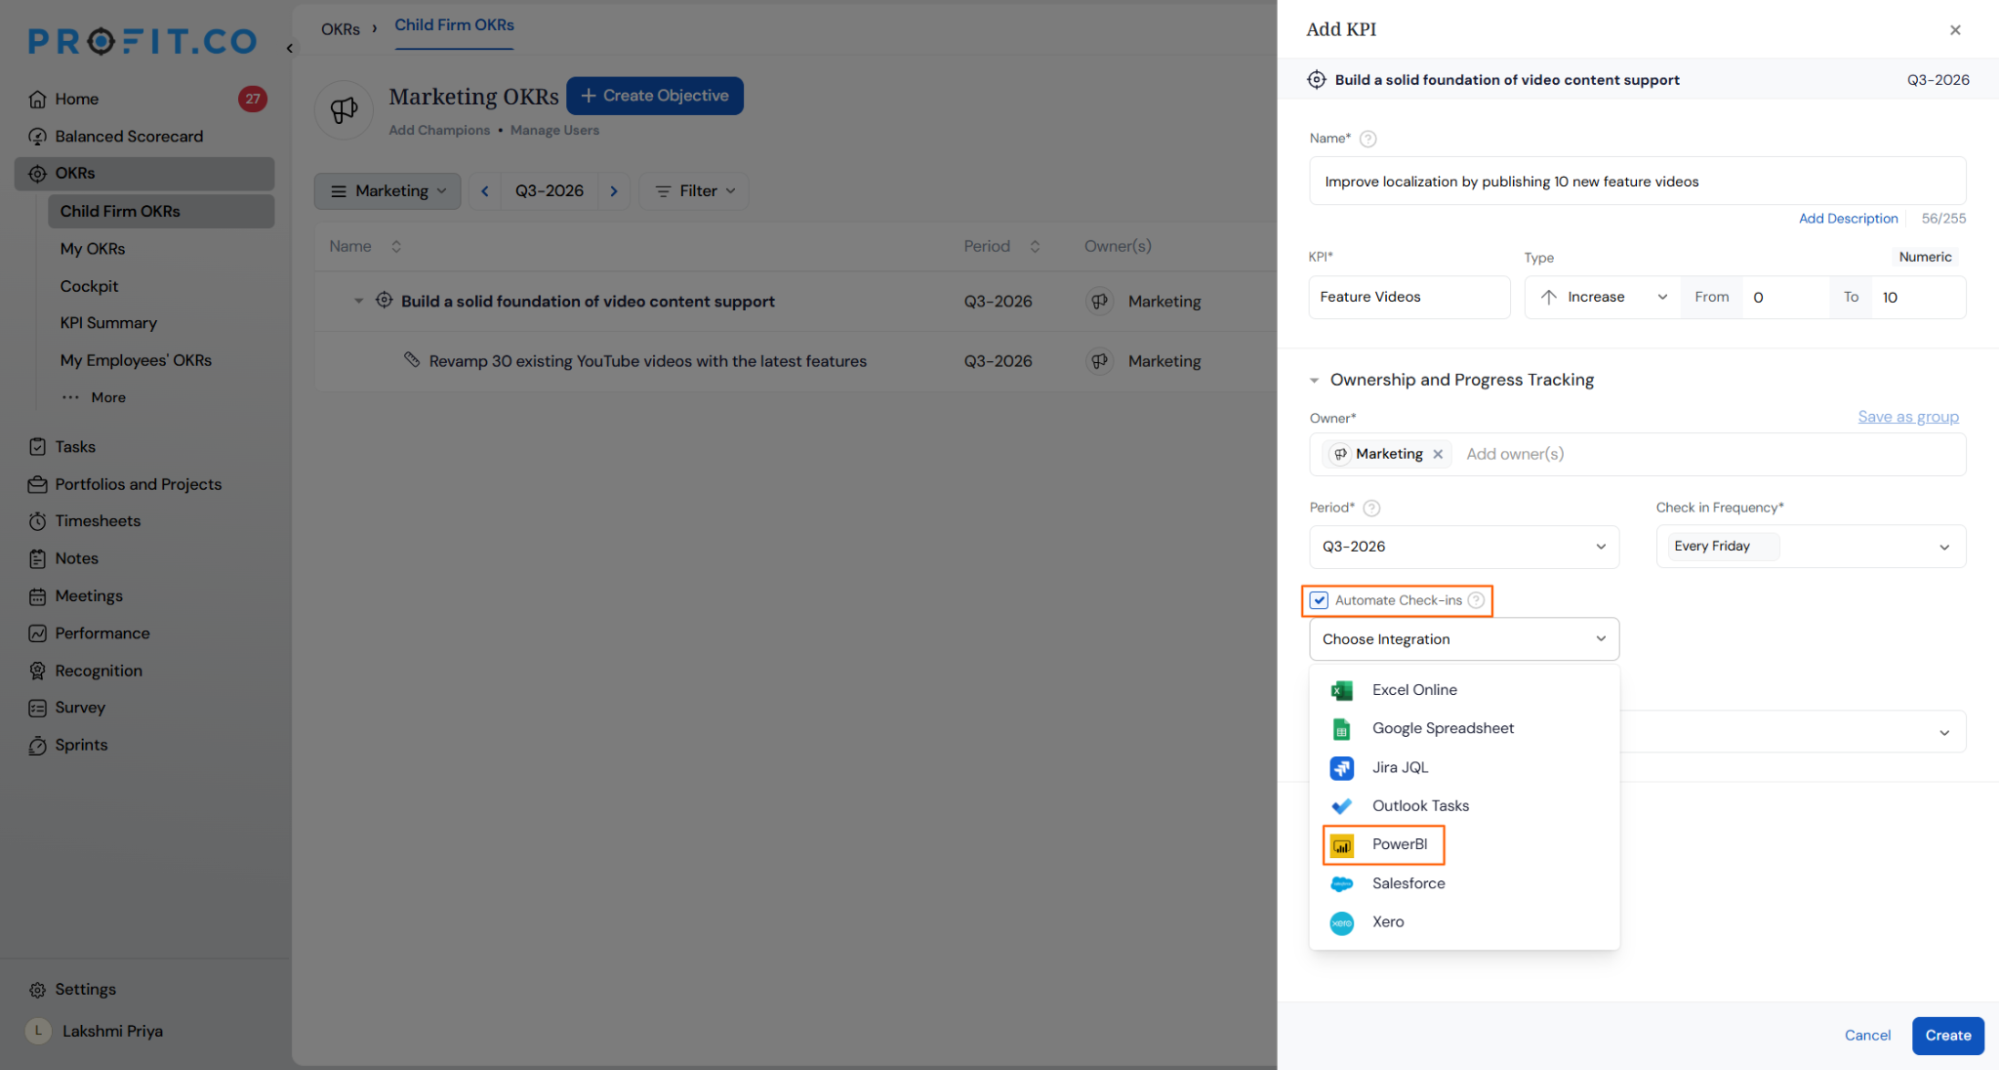Select Google Spreadsheet integration
The height and width of the screenshot is (1070, 1999).
pyautogui.click(x=1464, y=729)
